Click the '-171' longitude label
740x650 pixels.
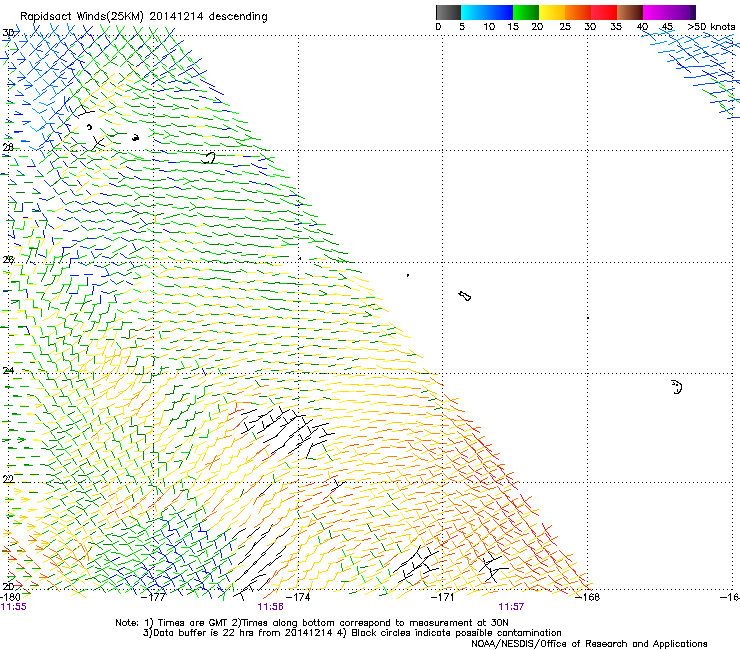point(442,597)
